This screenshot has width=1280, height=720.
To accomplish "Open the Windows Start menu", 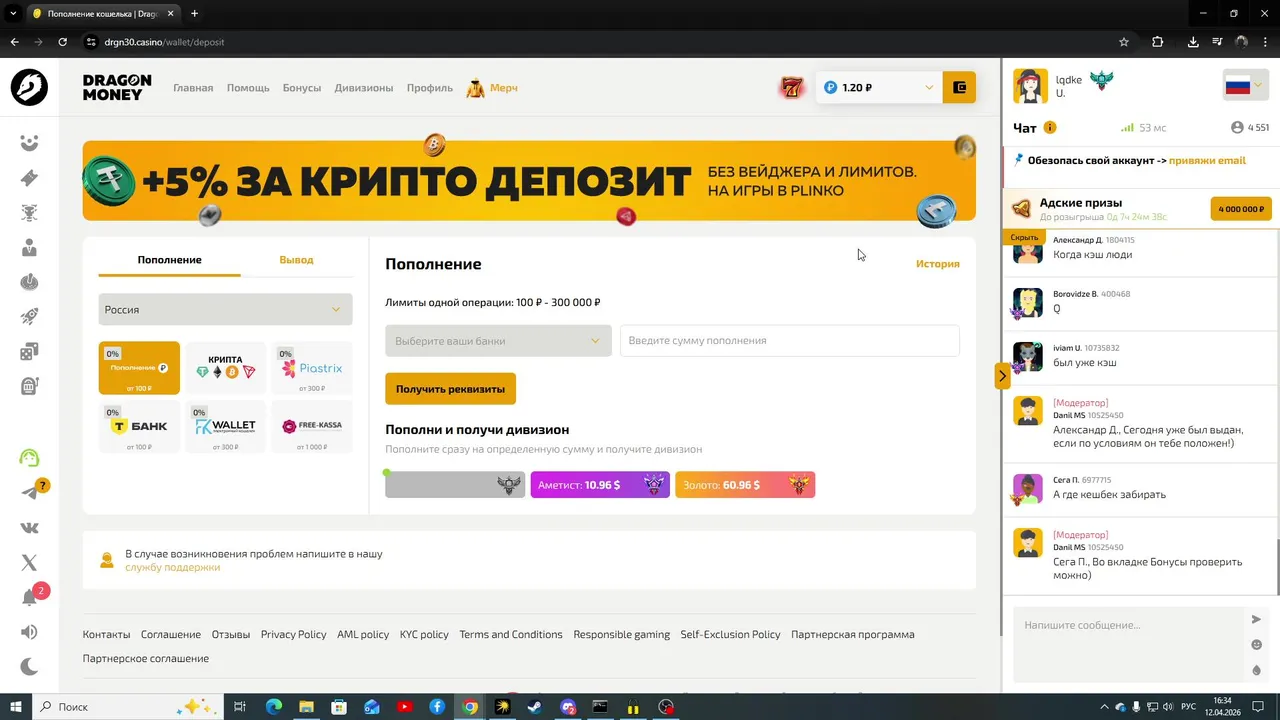I will pos(16,707).
